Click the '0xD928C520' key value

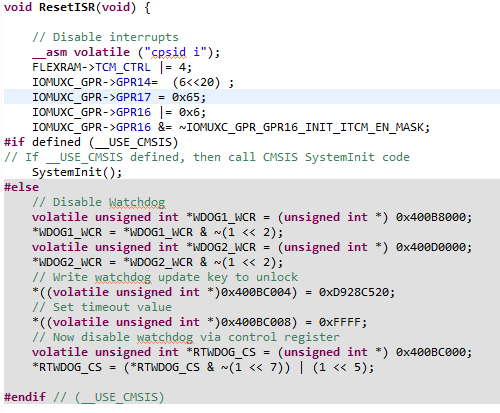coord(354,292)
